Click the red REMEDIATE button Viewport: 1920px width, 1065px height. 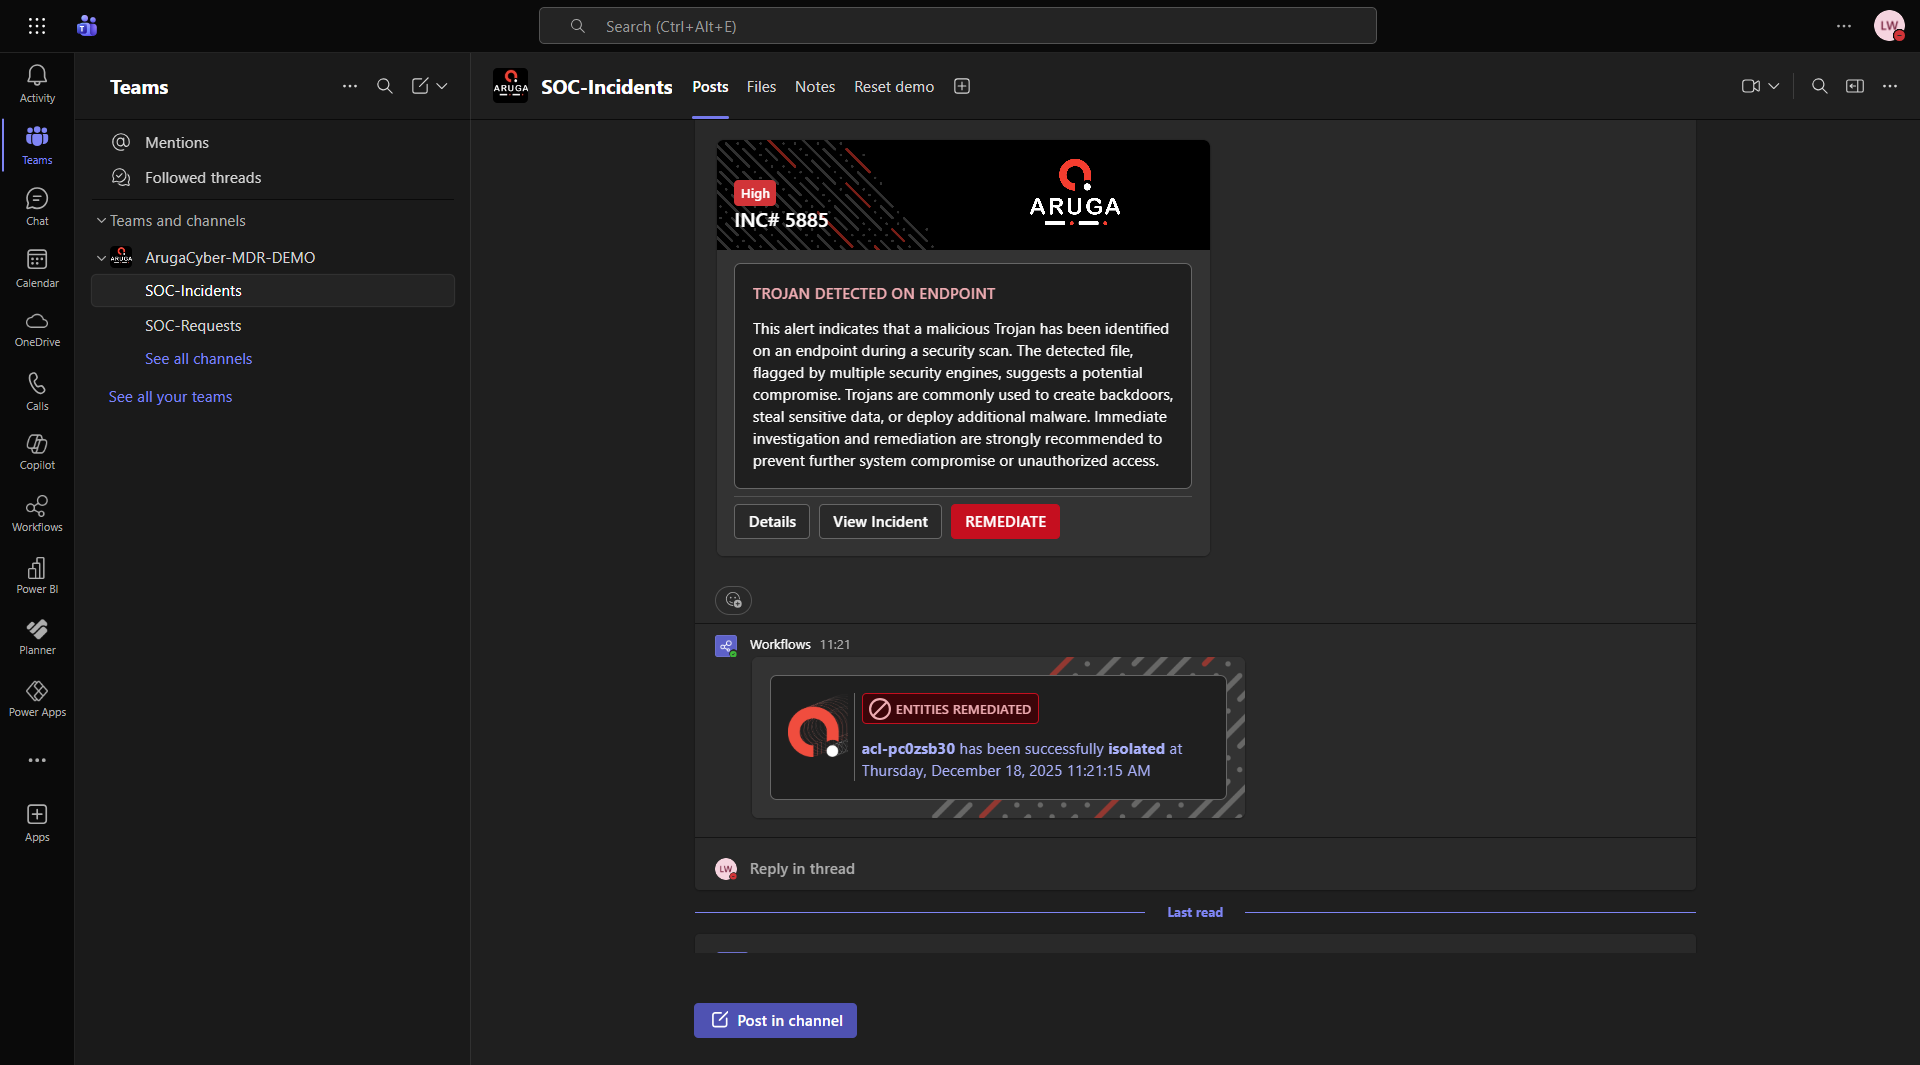pos(1005,522)
